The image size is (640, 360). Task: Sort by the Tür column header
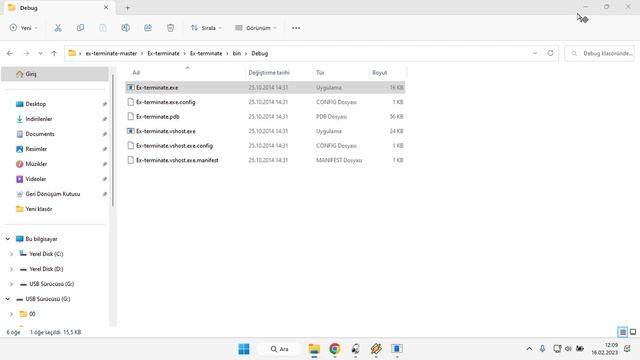[341, 72]
